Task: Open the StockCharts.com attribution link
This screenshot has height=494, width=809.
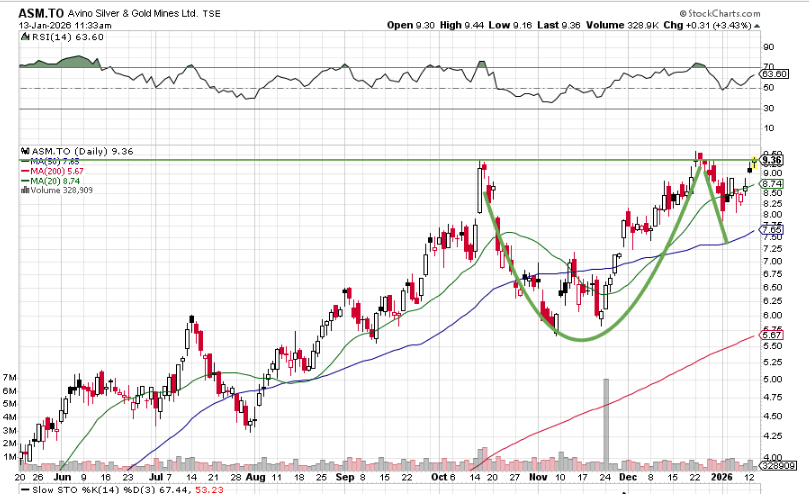Action: [x=720, y=13]
